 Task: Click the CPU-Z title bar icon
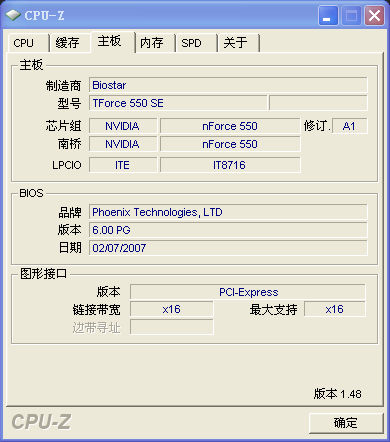(13, 15)
